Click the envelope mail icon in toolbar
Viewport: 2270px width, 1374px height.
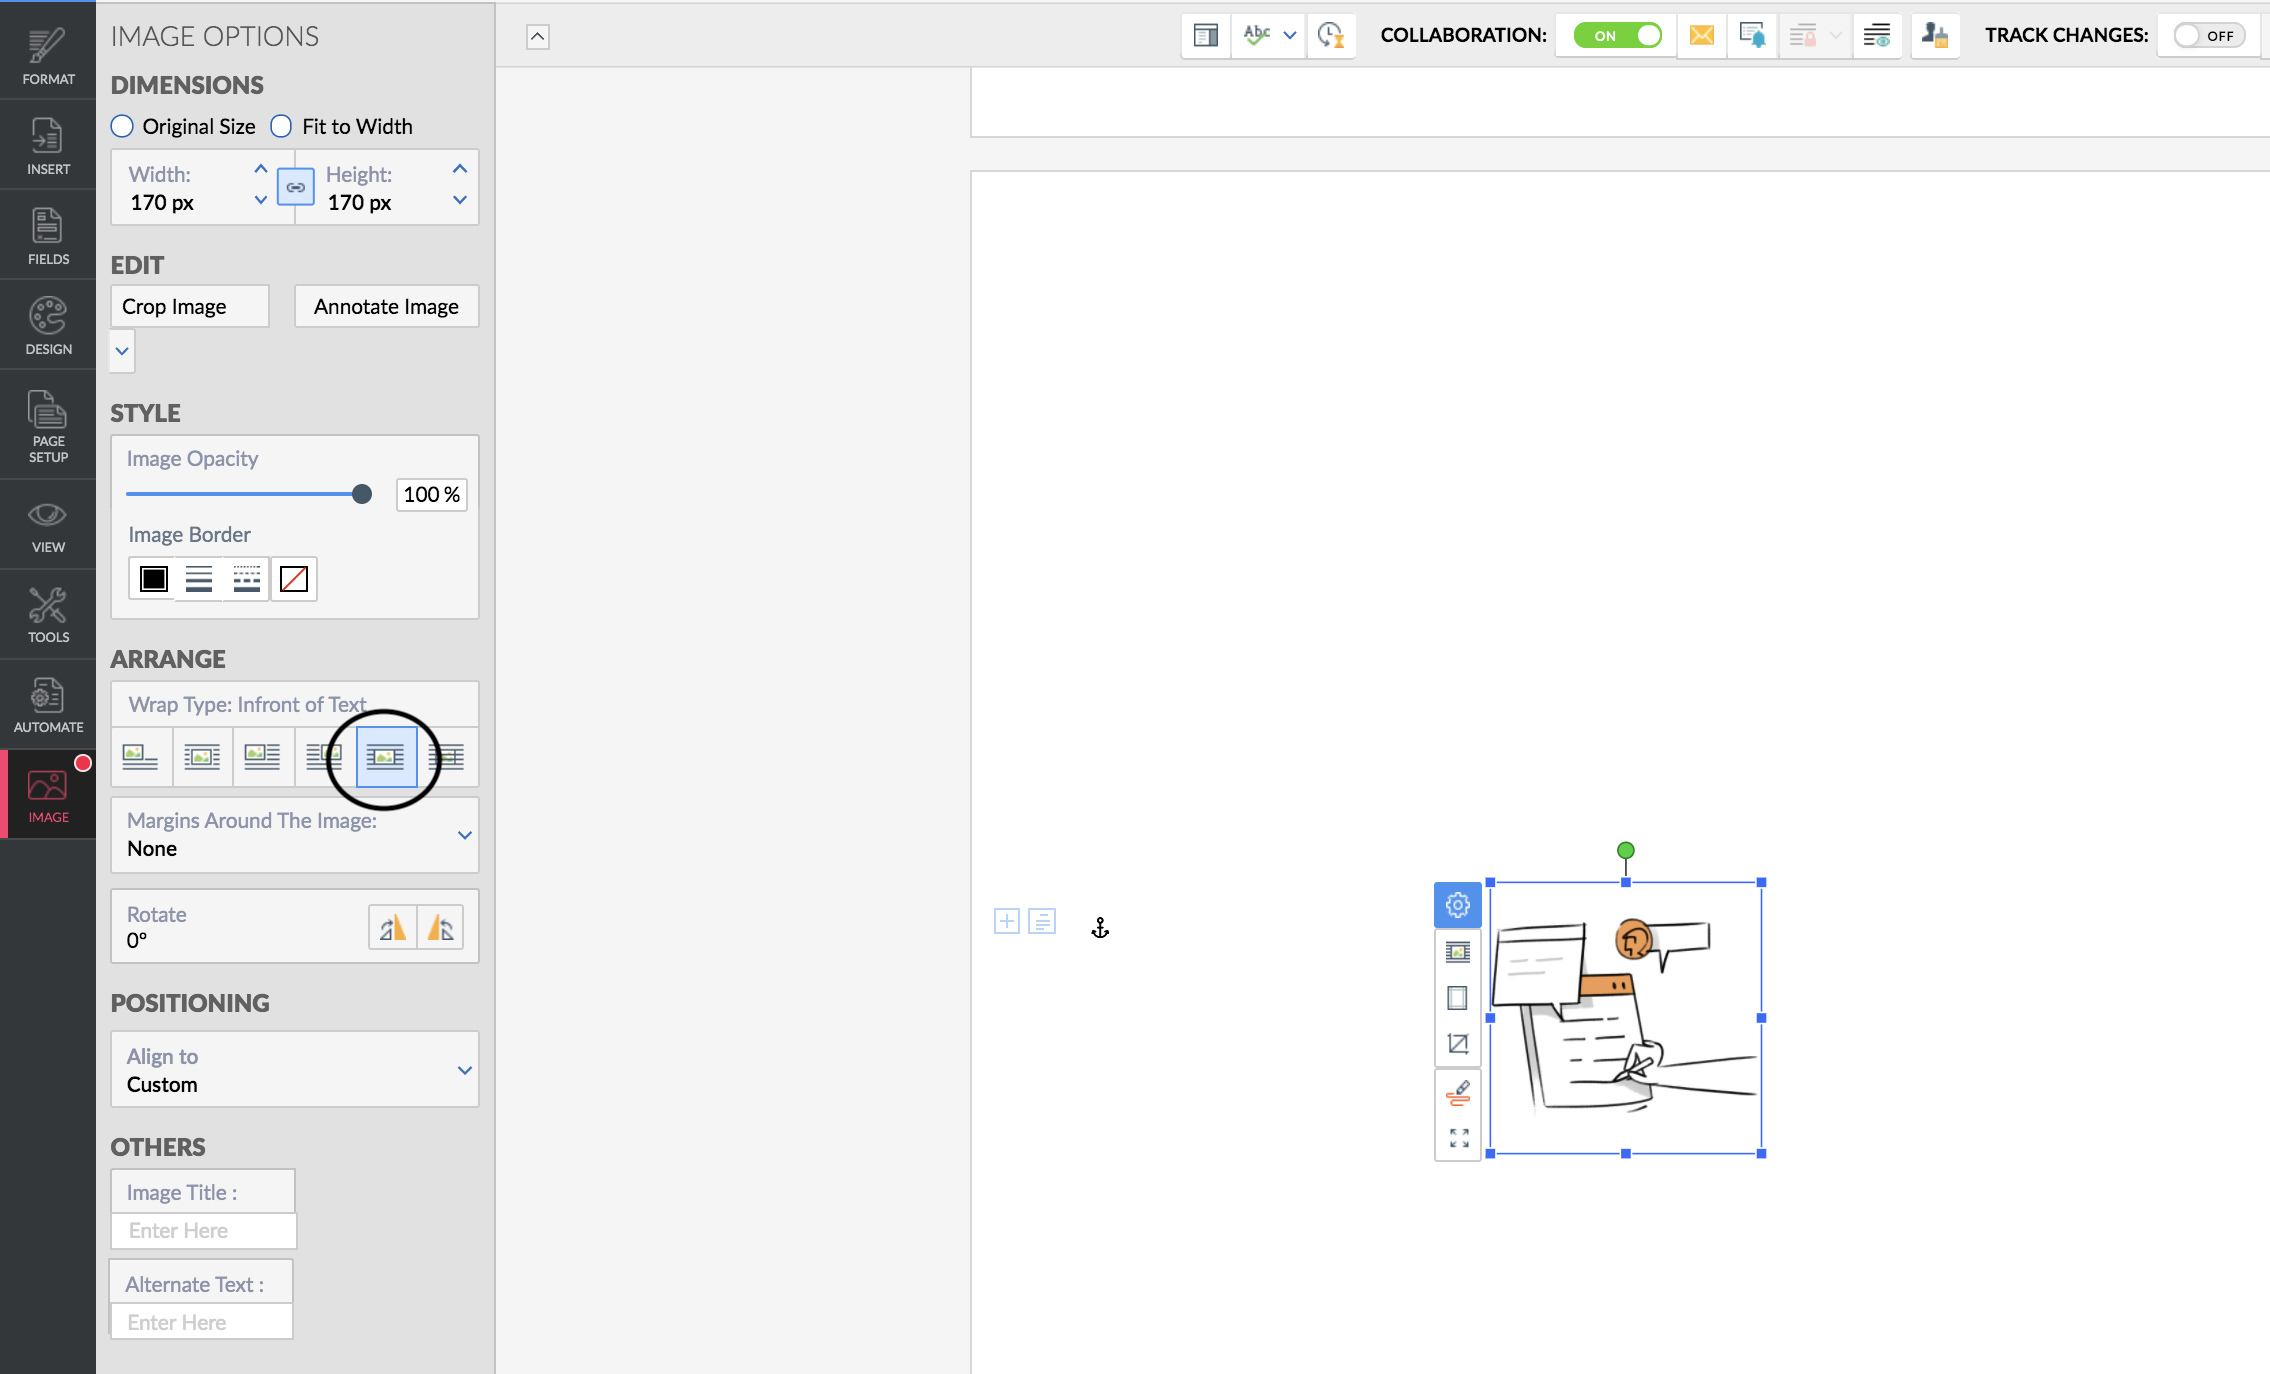(x=1701, y=36)
